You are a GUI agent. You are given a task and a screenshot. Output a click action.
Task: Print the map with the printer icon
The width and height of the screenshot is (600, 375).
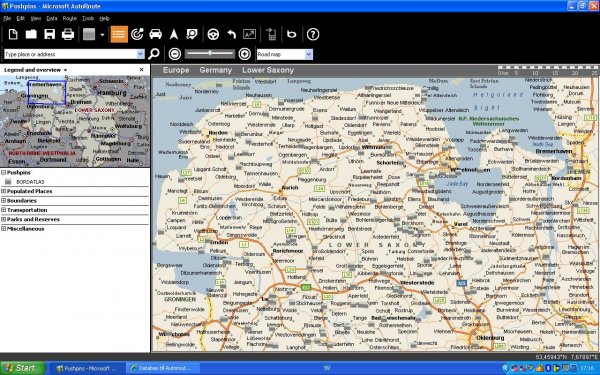(68, 34)
